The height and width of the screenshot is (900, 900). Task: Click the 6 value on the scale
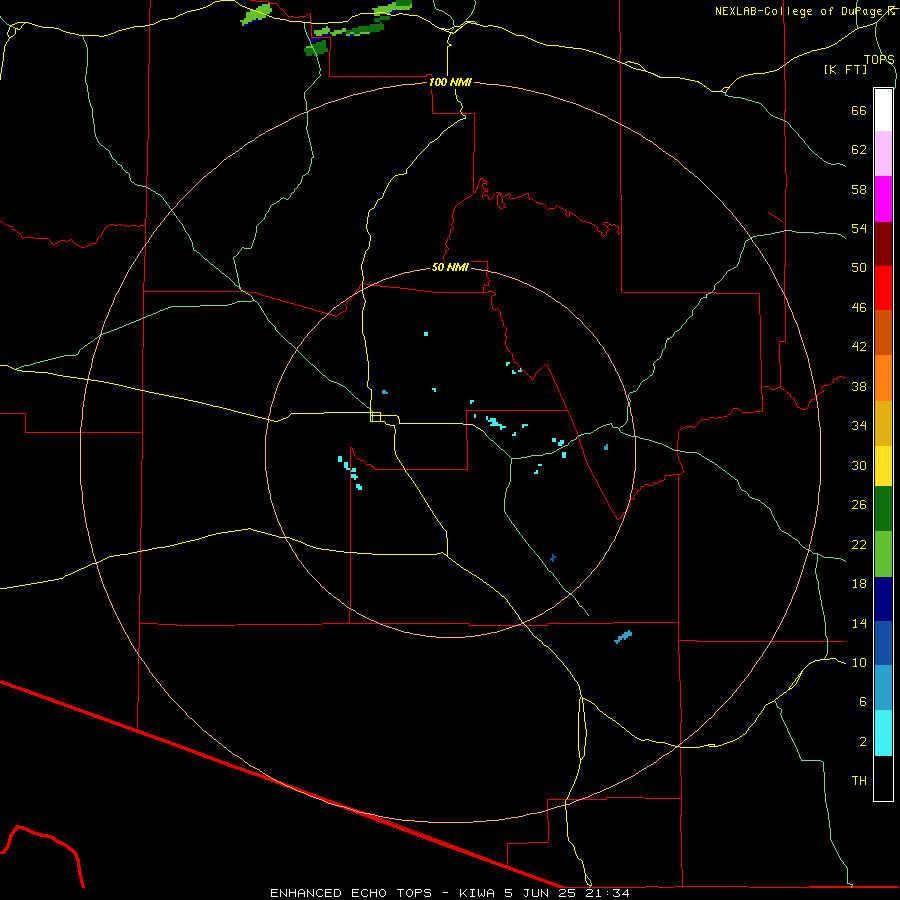coord(862,701)
